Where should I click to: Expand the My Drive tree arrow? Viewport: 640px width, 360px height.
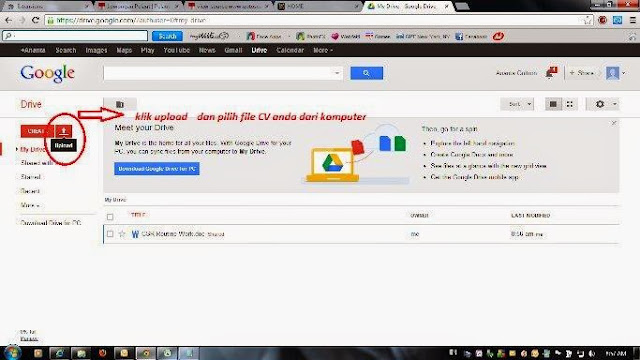[17, 149]
